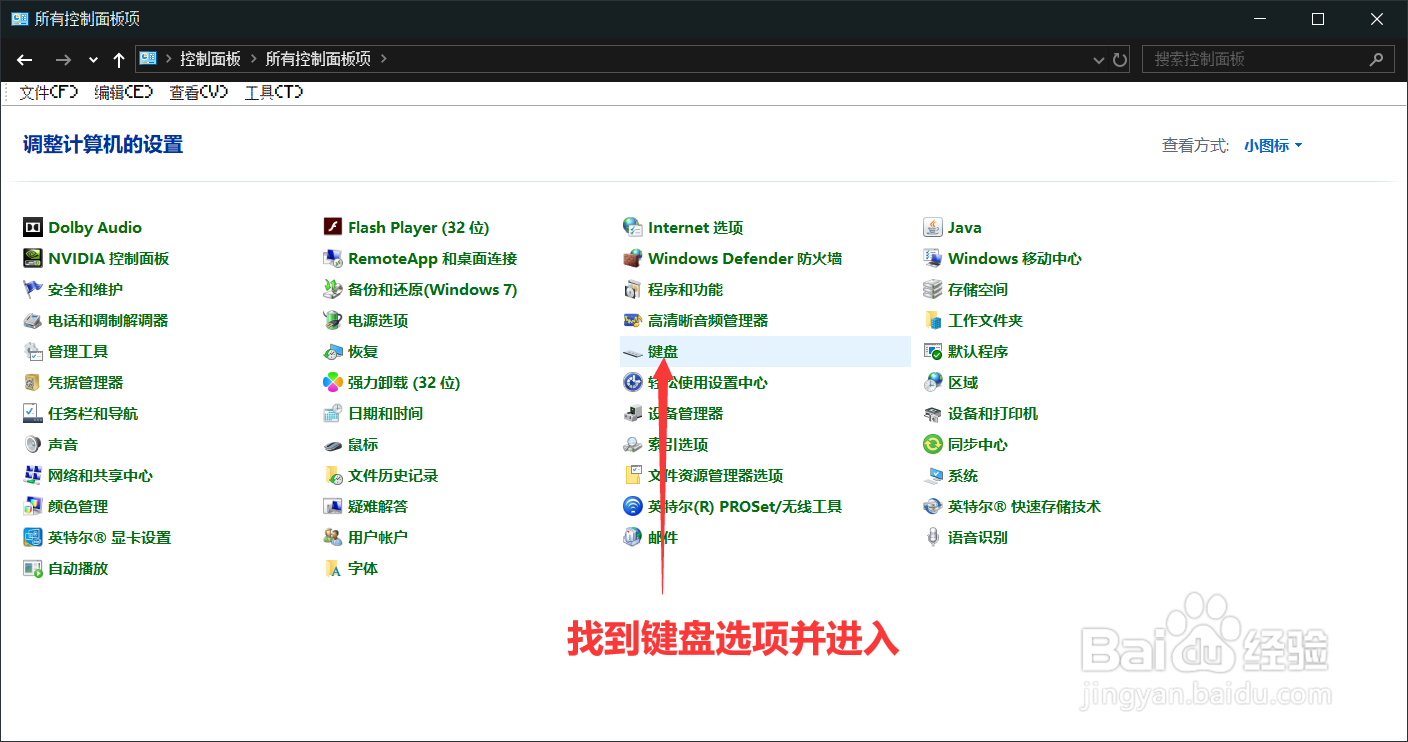Open 工作文件夹 link

click(985, 320)
